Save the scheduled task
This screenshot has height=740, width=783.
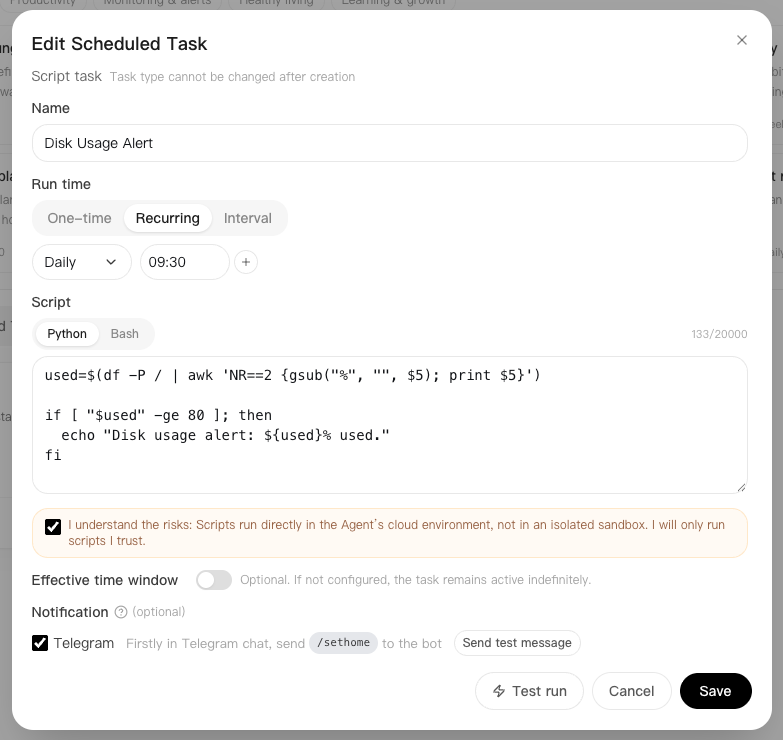coord(715,691)
